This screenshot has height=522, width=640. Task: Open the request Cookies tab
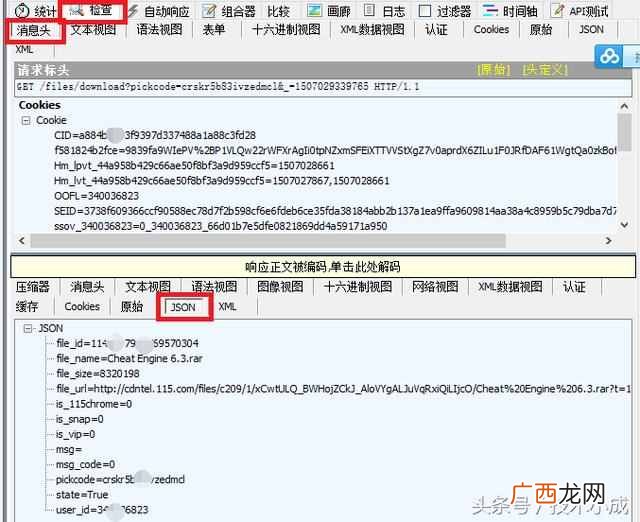point(491,30)
